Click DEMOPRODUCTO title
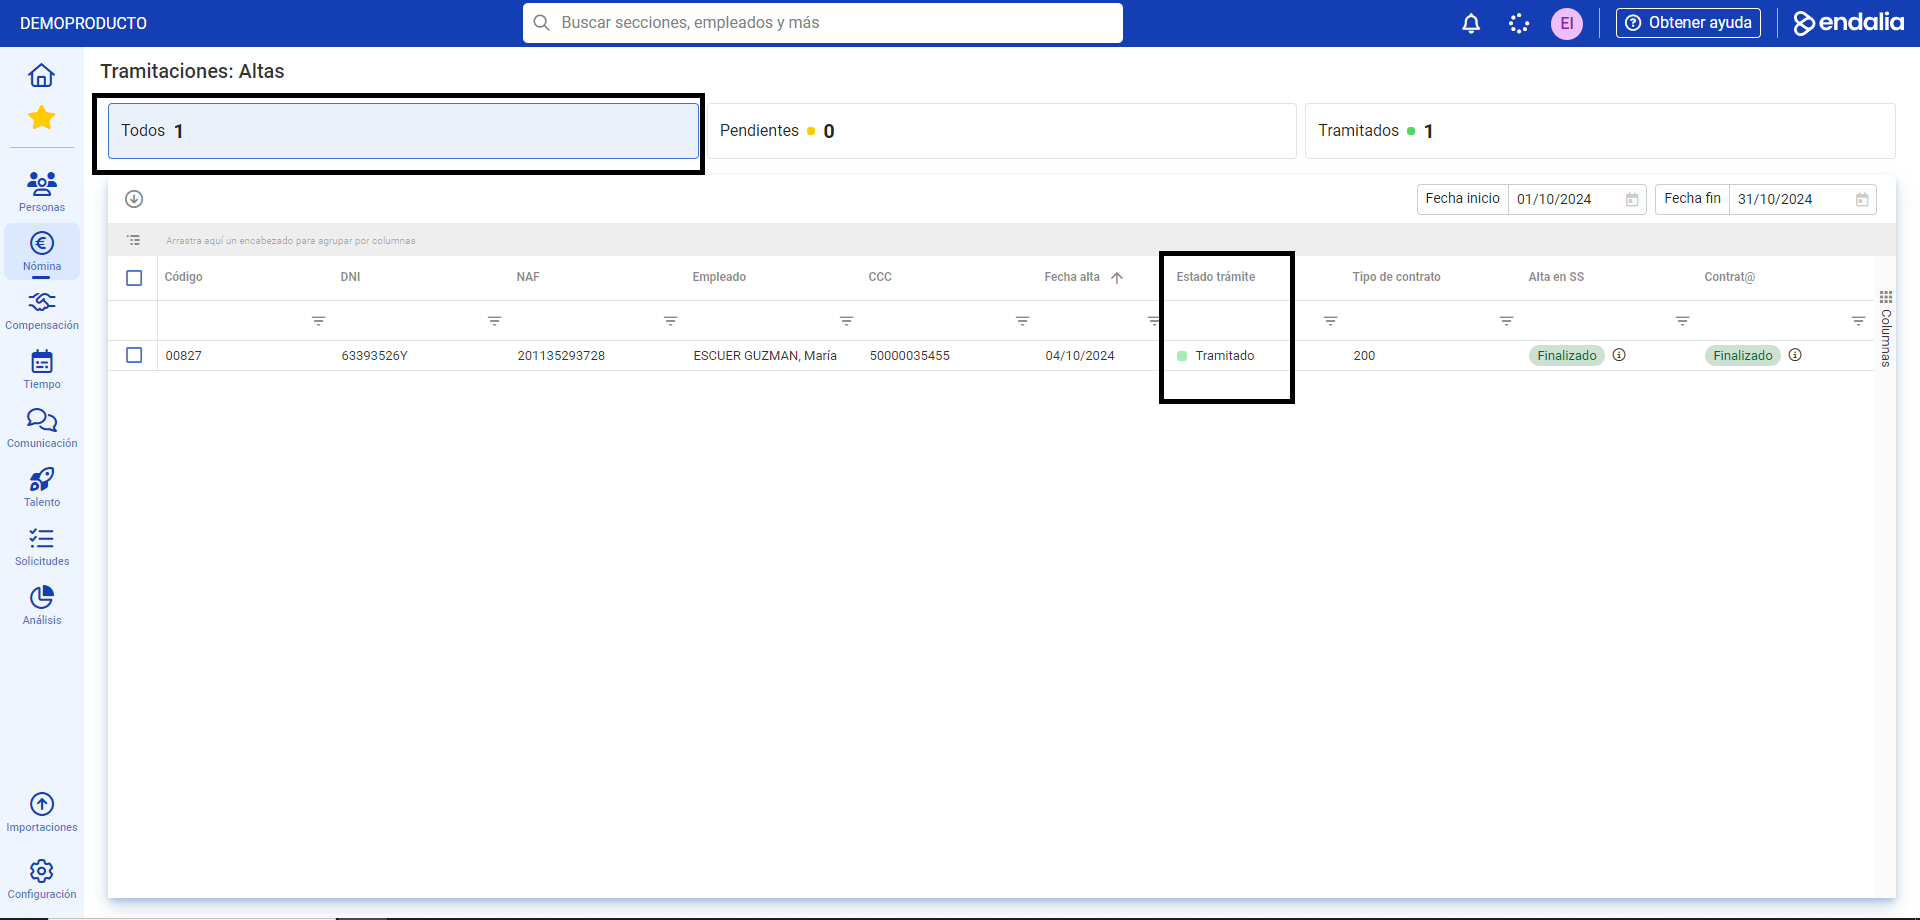The height and width of the screenshot is (920, 1920). tap(83, 23)
